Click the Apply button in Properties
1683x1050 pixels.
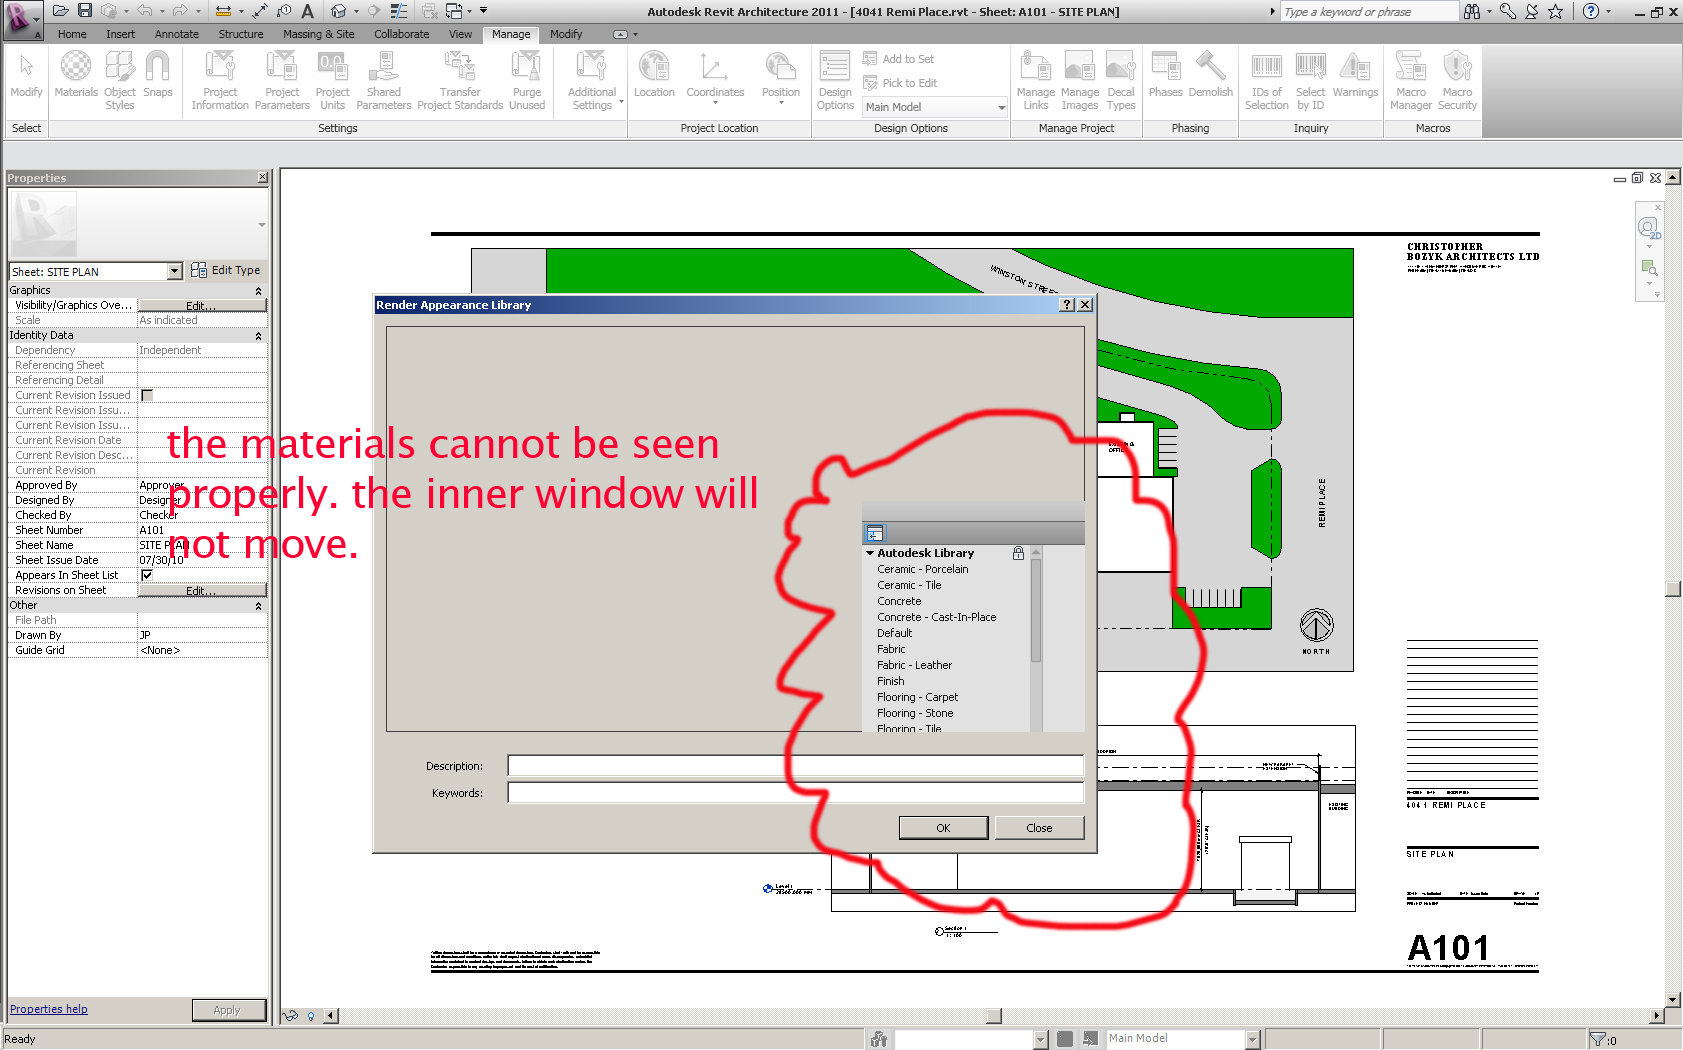pos(228,1010)
